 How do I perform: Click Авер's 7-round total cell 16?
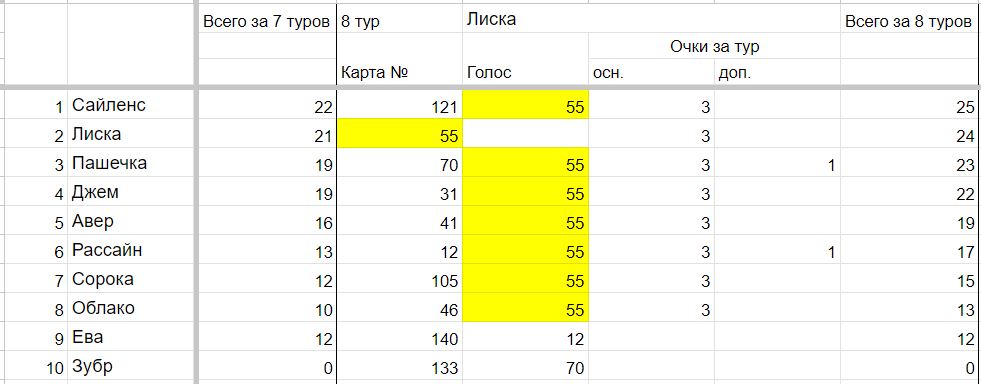tap(267, 221)
